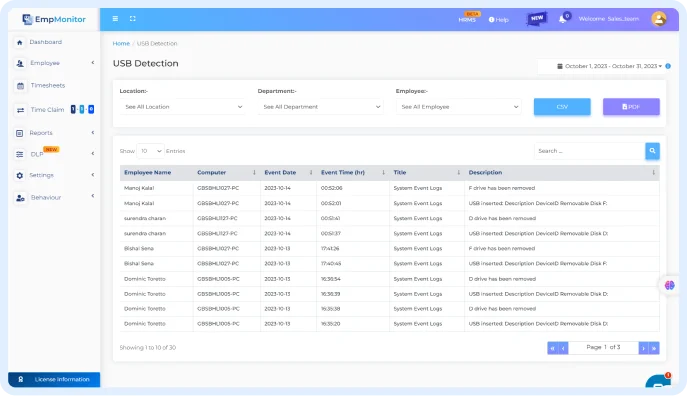The height and width of the screenshot is (396, 687).
Task: Focus the table Search field
Action: coord(590,151)
